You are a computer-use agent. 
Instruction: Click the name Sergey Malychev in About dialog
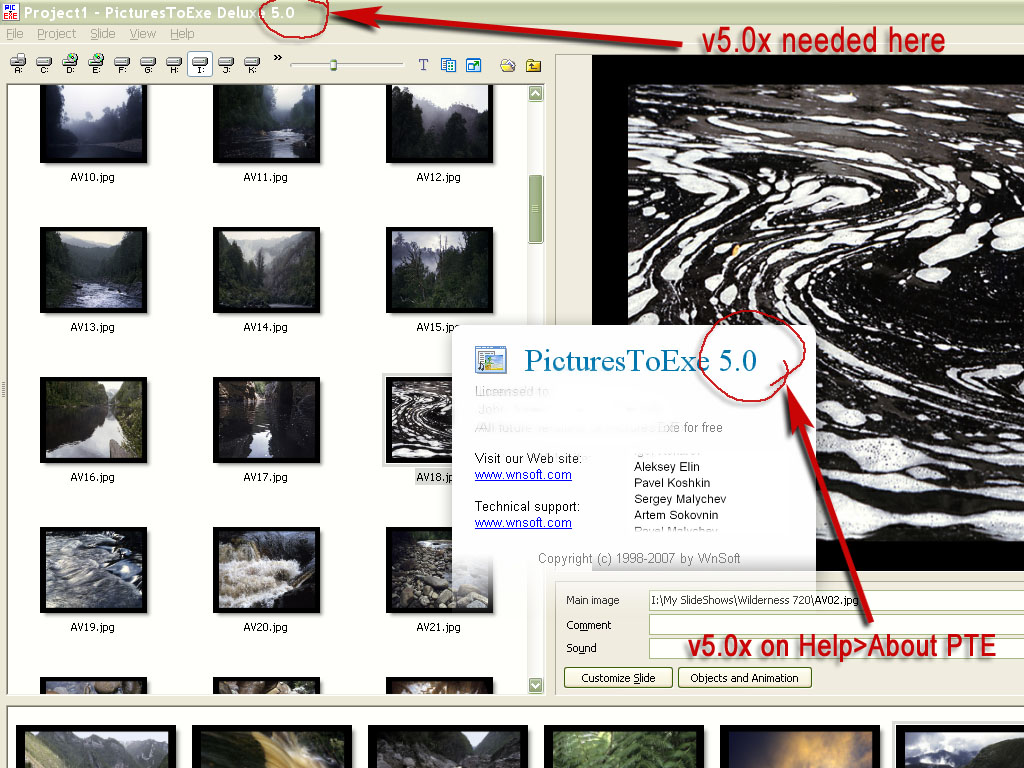coord(680,499)
